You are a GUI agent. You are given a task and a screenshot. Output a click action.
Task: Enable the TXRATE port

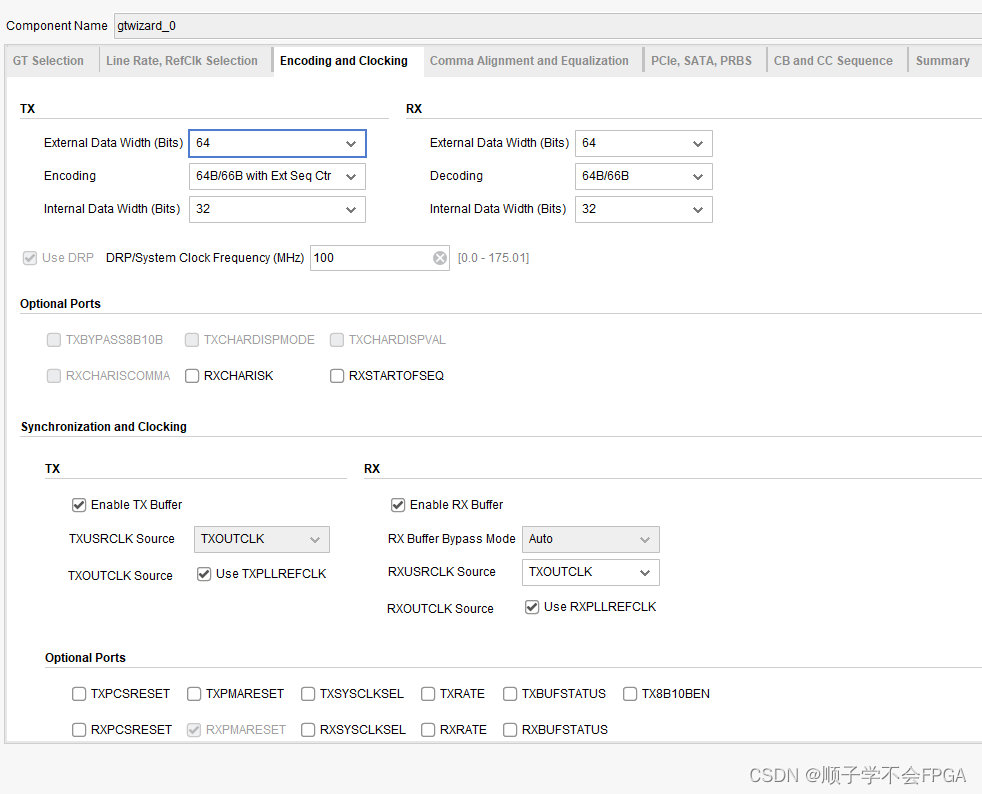(x=428, y=694)
